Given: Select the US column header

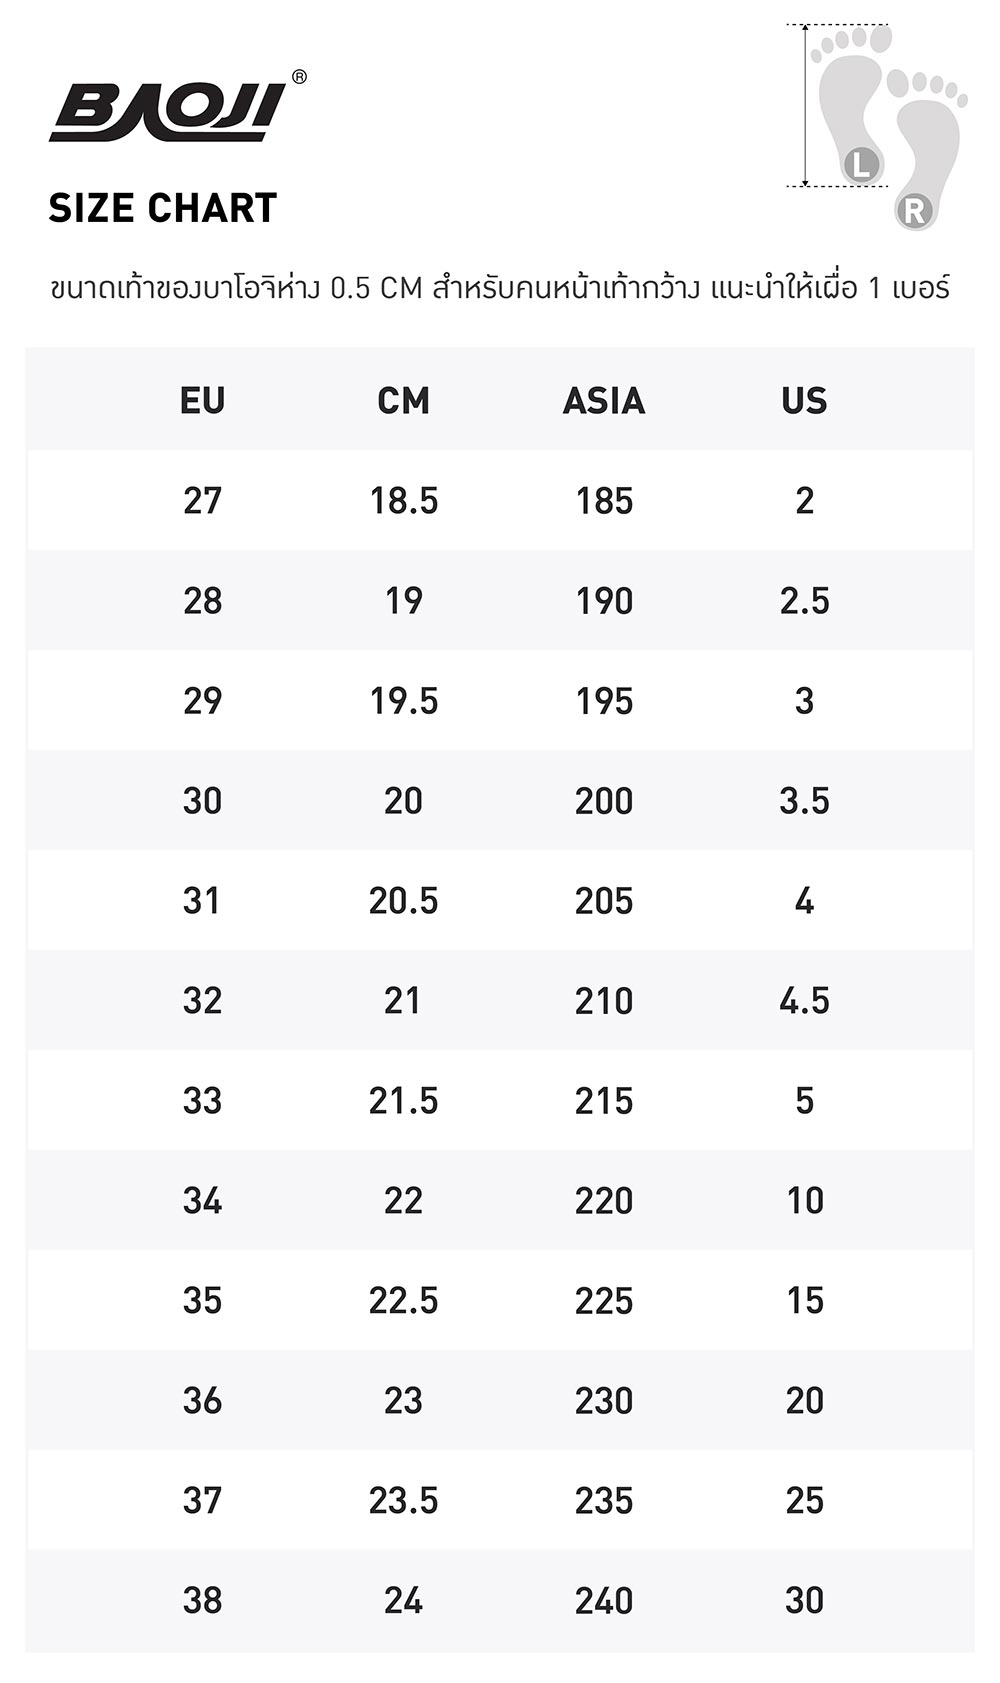Looking at the screenshot, I should point(804,400).
